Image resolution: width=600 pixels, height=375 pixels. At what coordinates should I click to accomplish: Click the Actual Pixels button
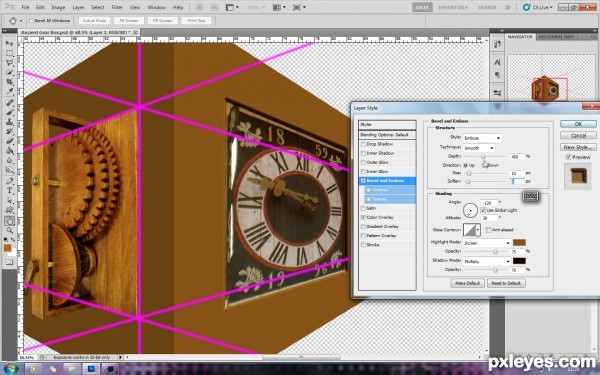[94, 21]
